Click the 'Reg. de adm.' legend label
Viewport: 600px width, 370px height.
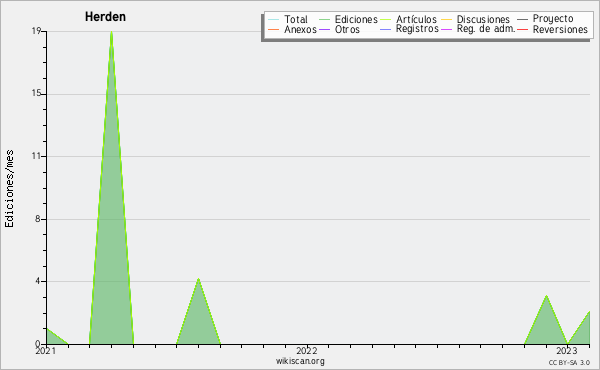point(486,29)
